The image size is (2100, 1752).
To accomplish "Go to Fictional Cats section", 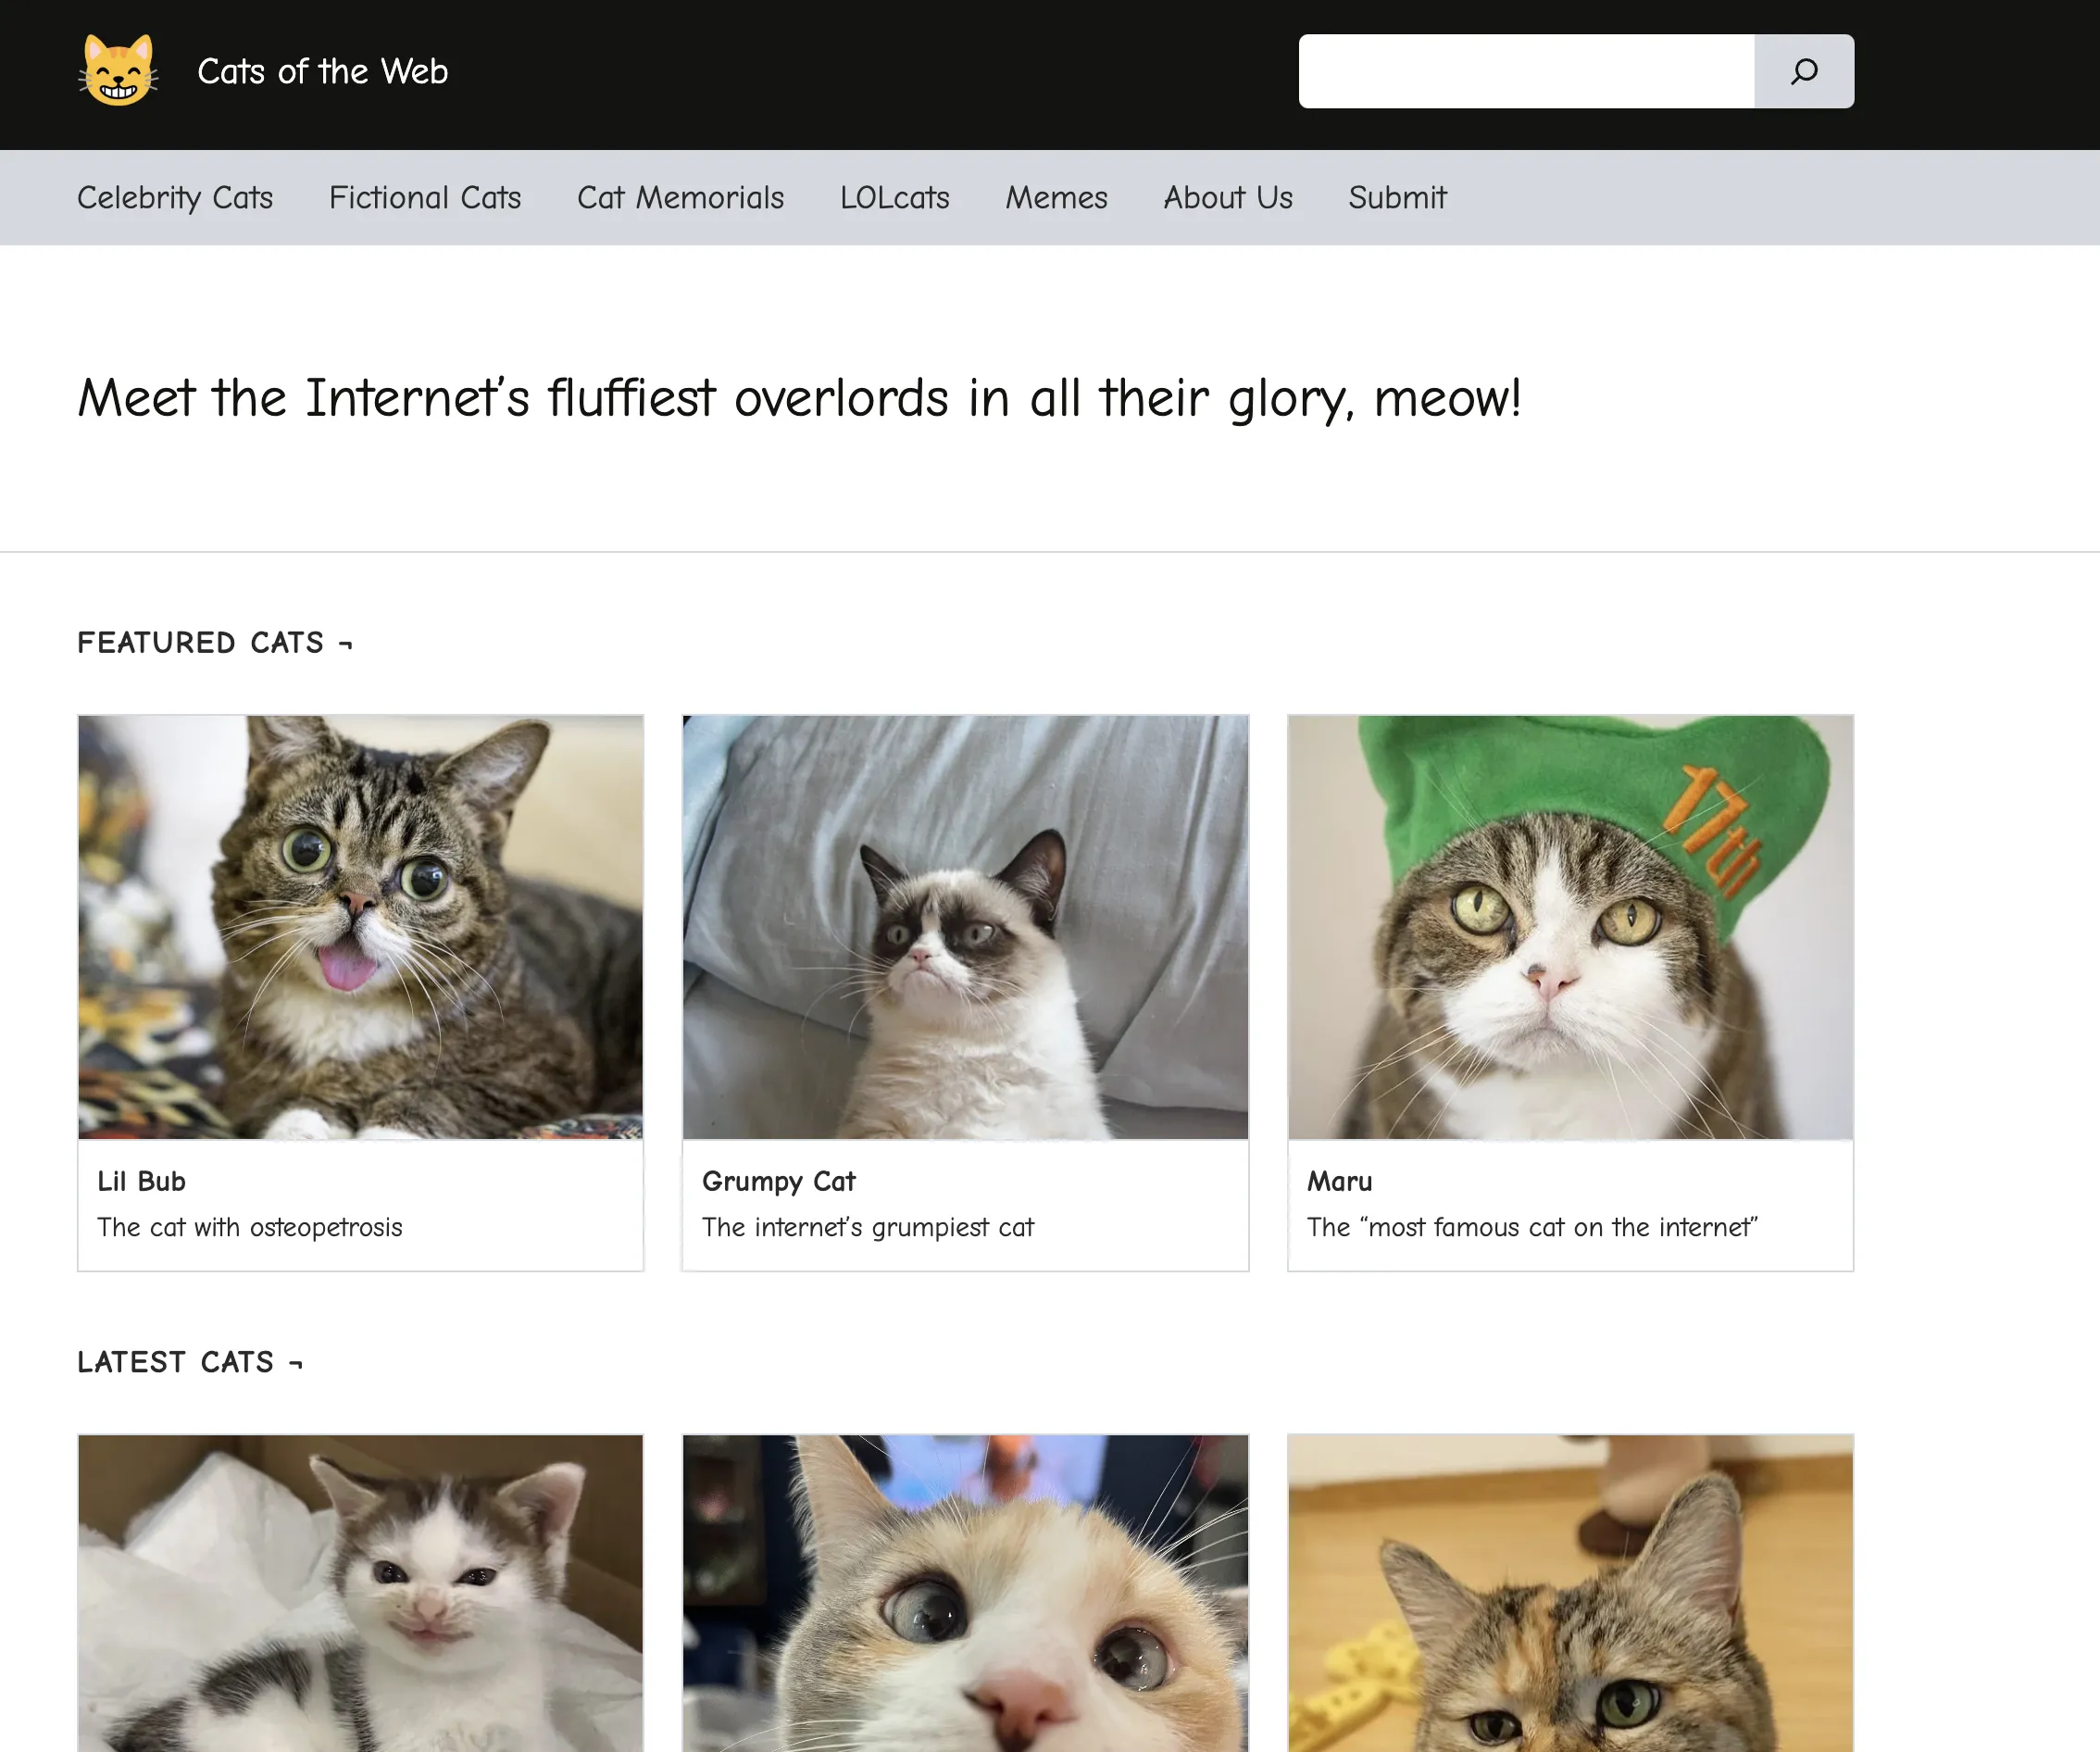I will (x=425, y=197).
